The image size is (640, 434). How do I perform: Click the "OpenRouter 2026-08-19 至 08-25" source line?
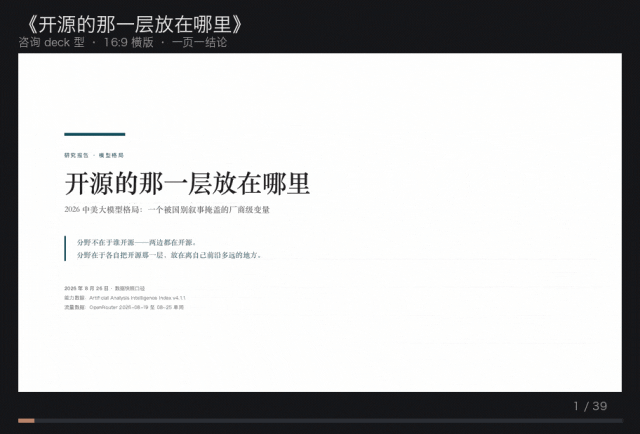point(124,307)
